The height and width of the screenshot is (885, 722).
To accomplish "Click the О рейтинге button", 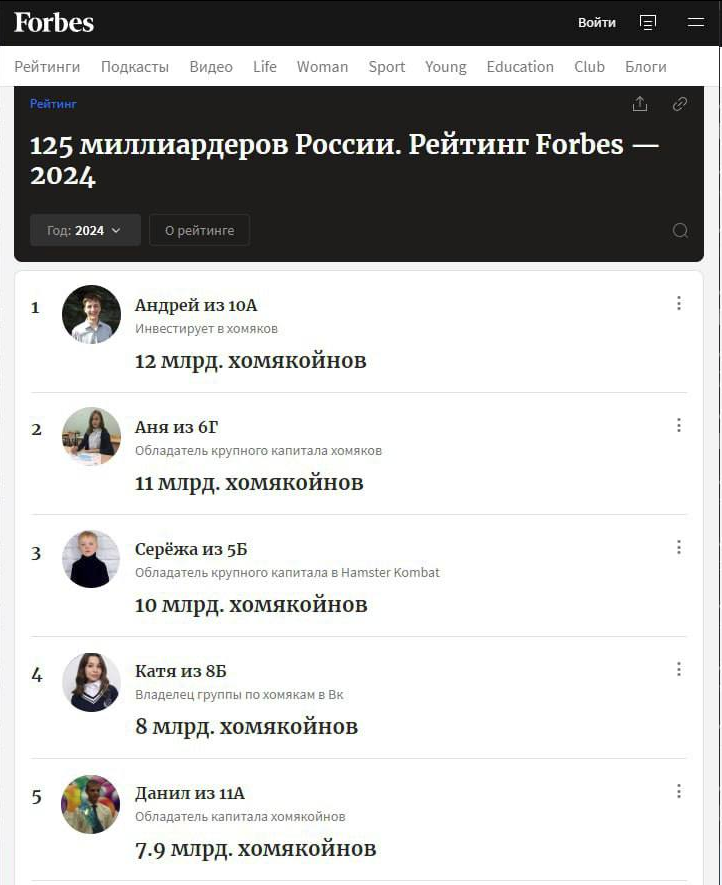I will click(x=199, y=230).
